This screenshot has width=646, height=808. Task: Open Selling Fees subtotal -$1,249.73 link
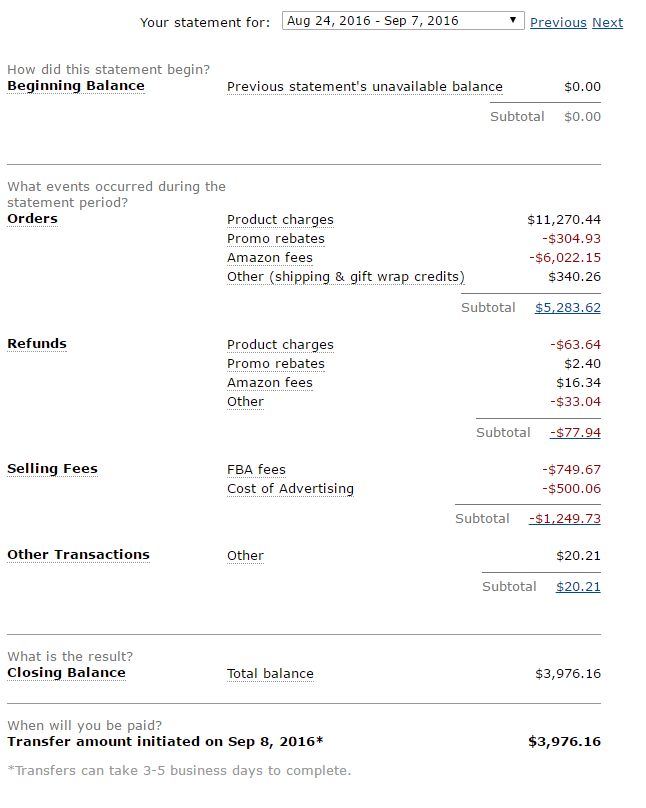[565, 519]
